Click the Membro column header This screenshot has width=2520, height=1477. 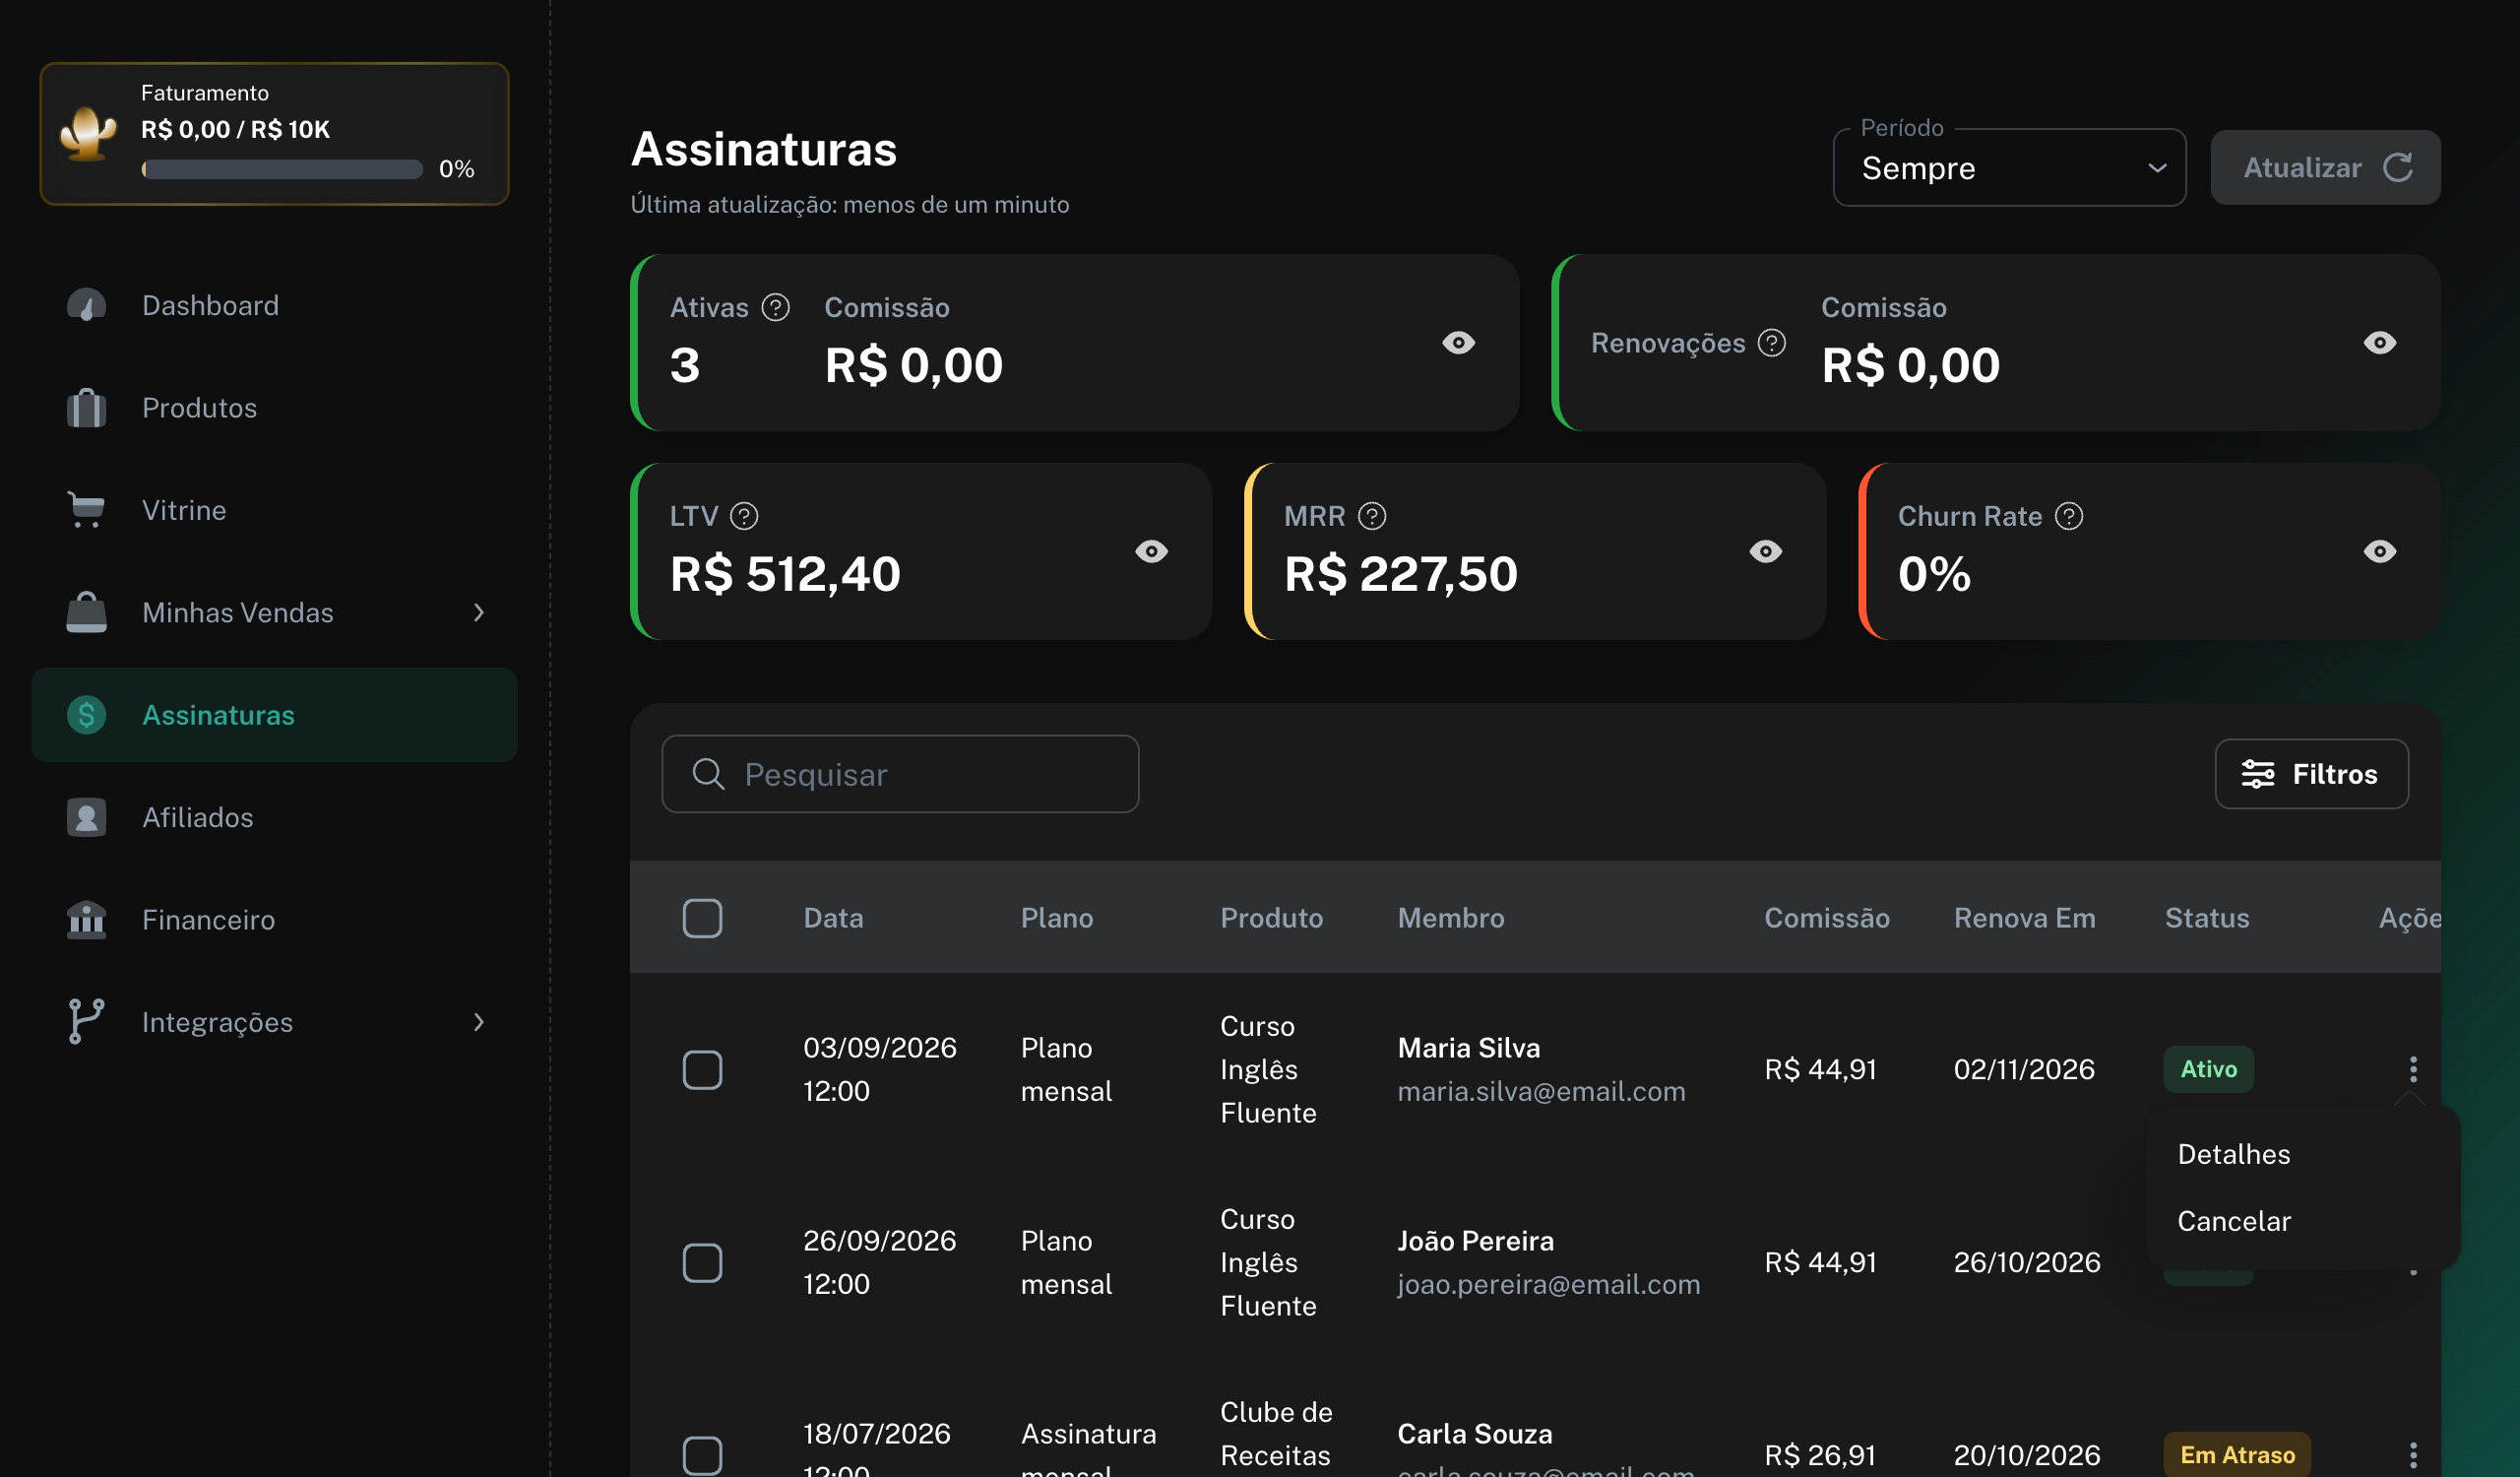(1450, 918)
